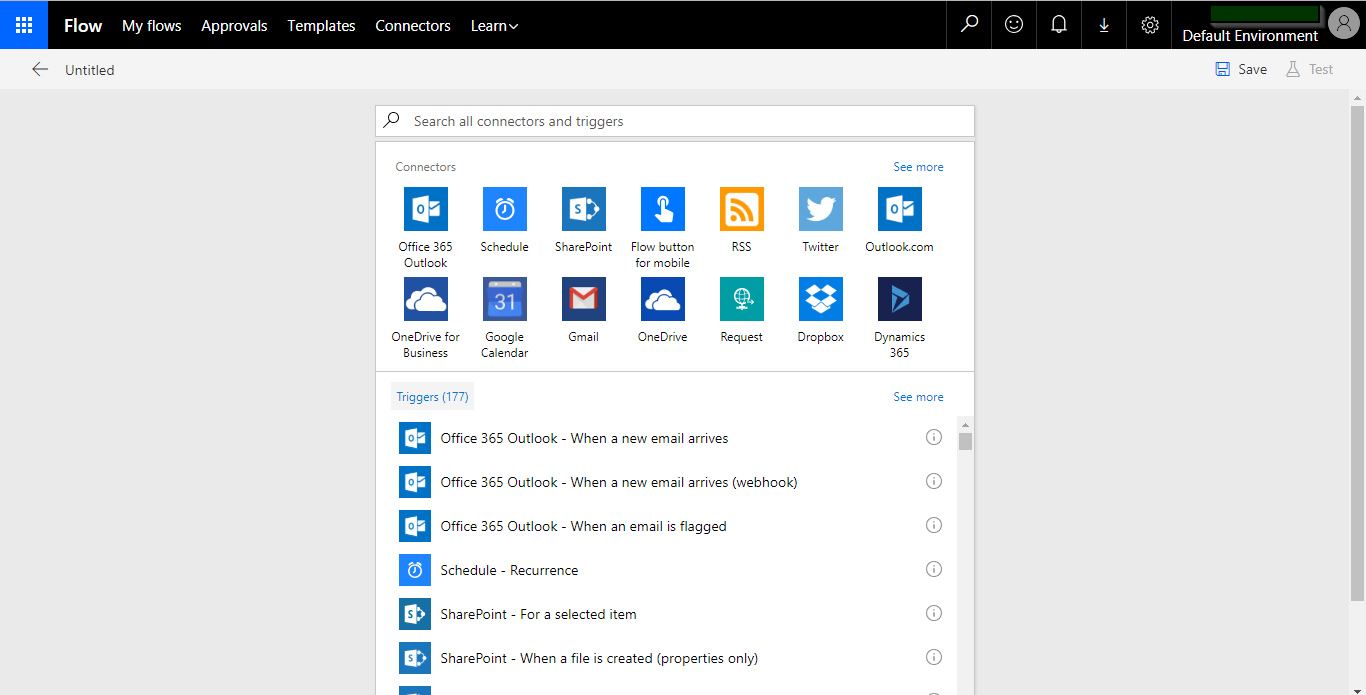Open the Connectors page
This screenshot has height=695, width=1366.
(413, 26)
